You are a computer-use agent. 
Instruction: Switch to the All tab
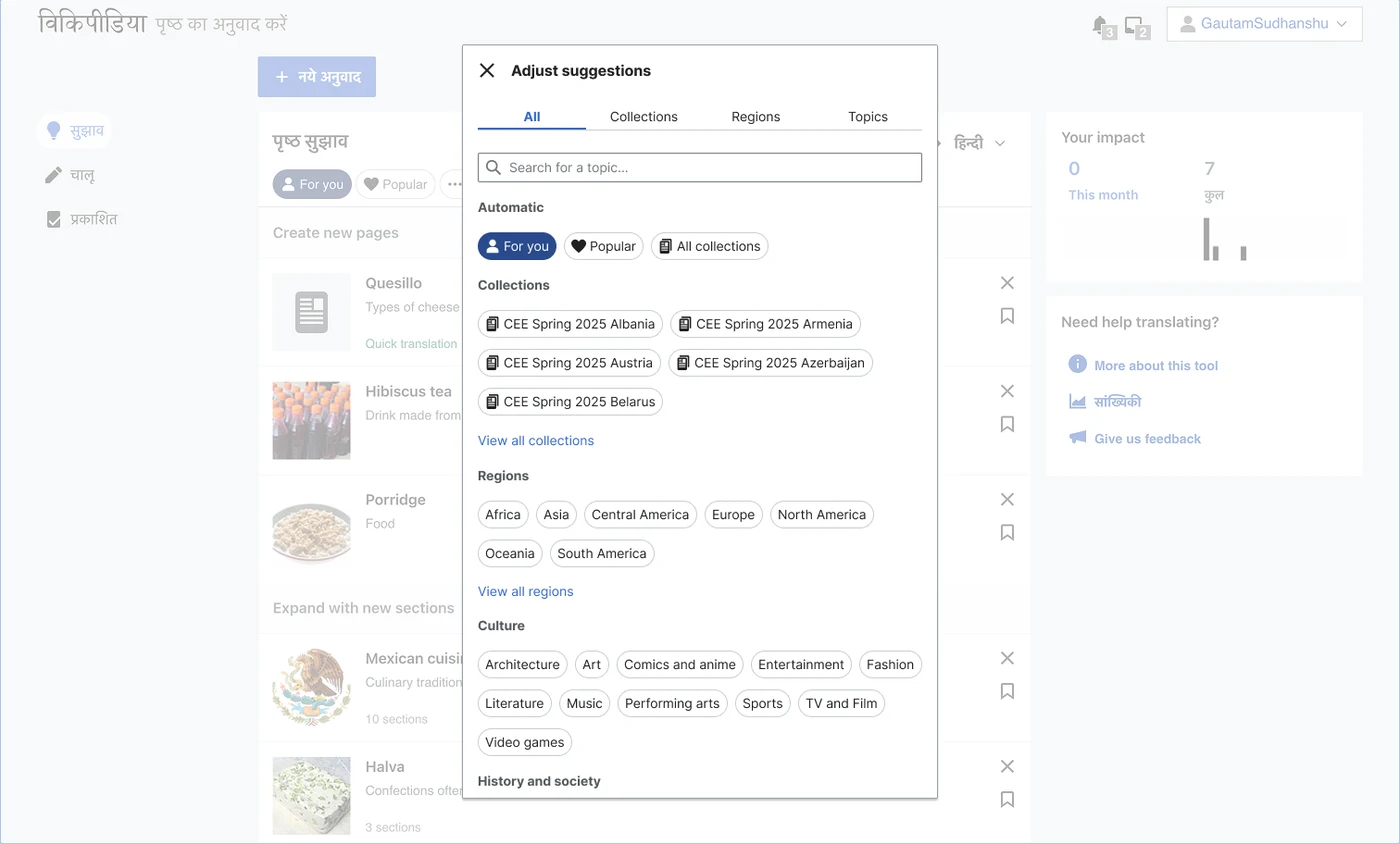(532, 117)
